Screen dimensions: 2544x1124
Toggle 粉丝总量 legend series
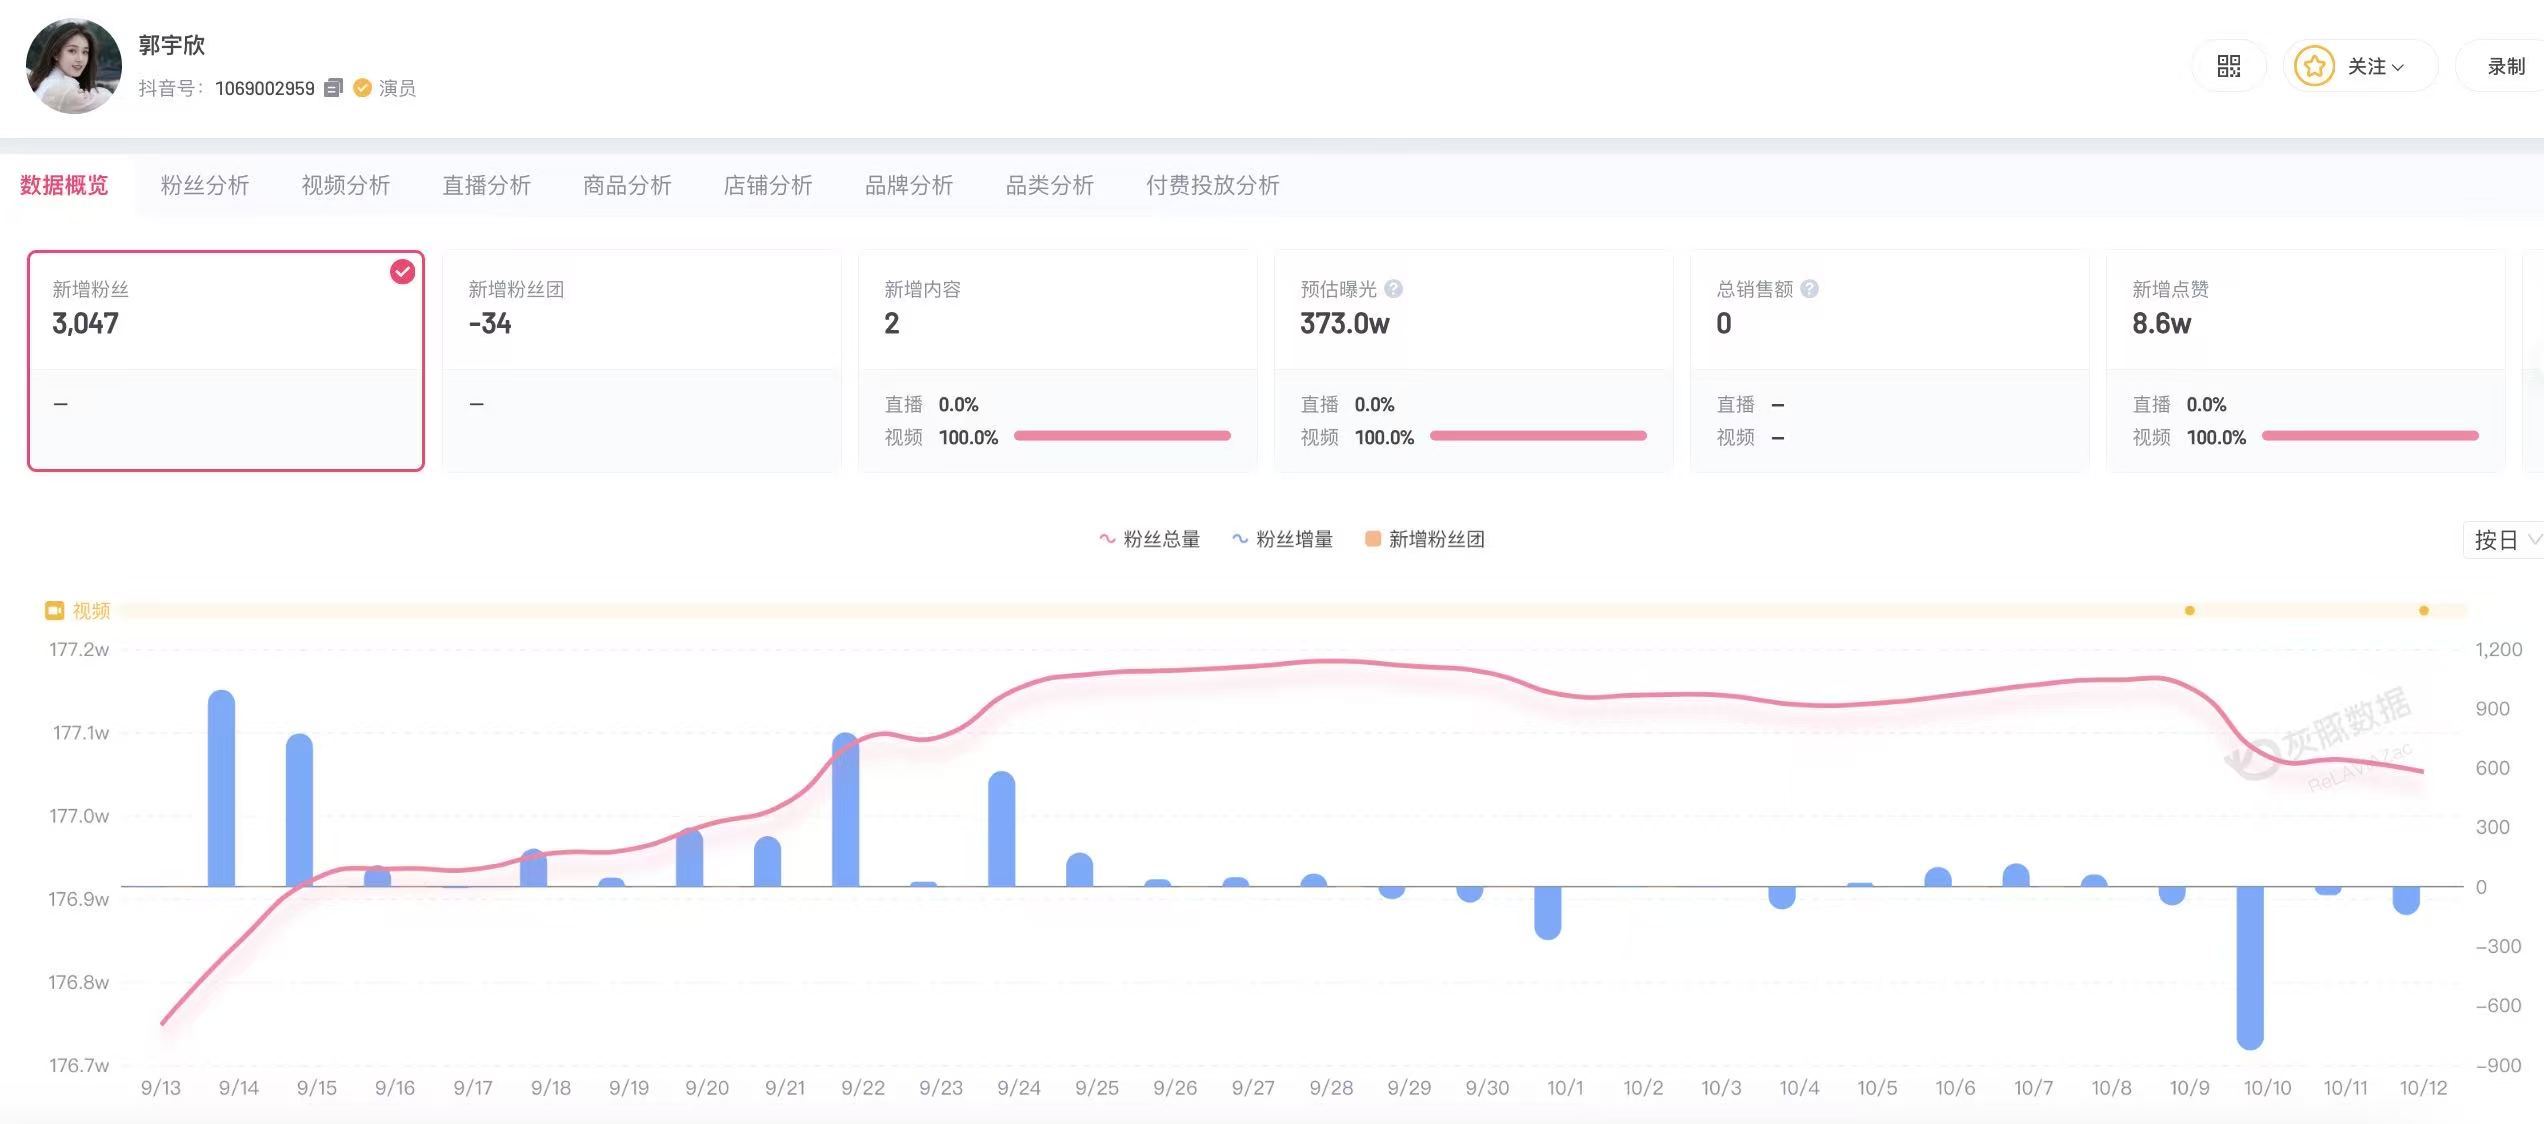1149,539
